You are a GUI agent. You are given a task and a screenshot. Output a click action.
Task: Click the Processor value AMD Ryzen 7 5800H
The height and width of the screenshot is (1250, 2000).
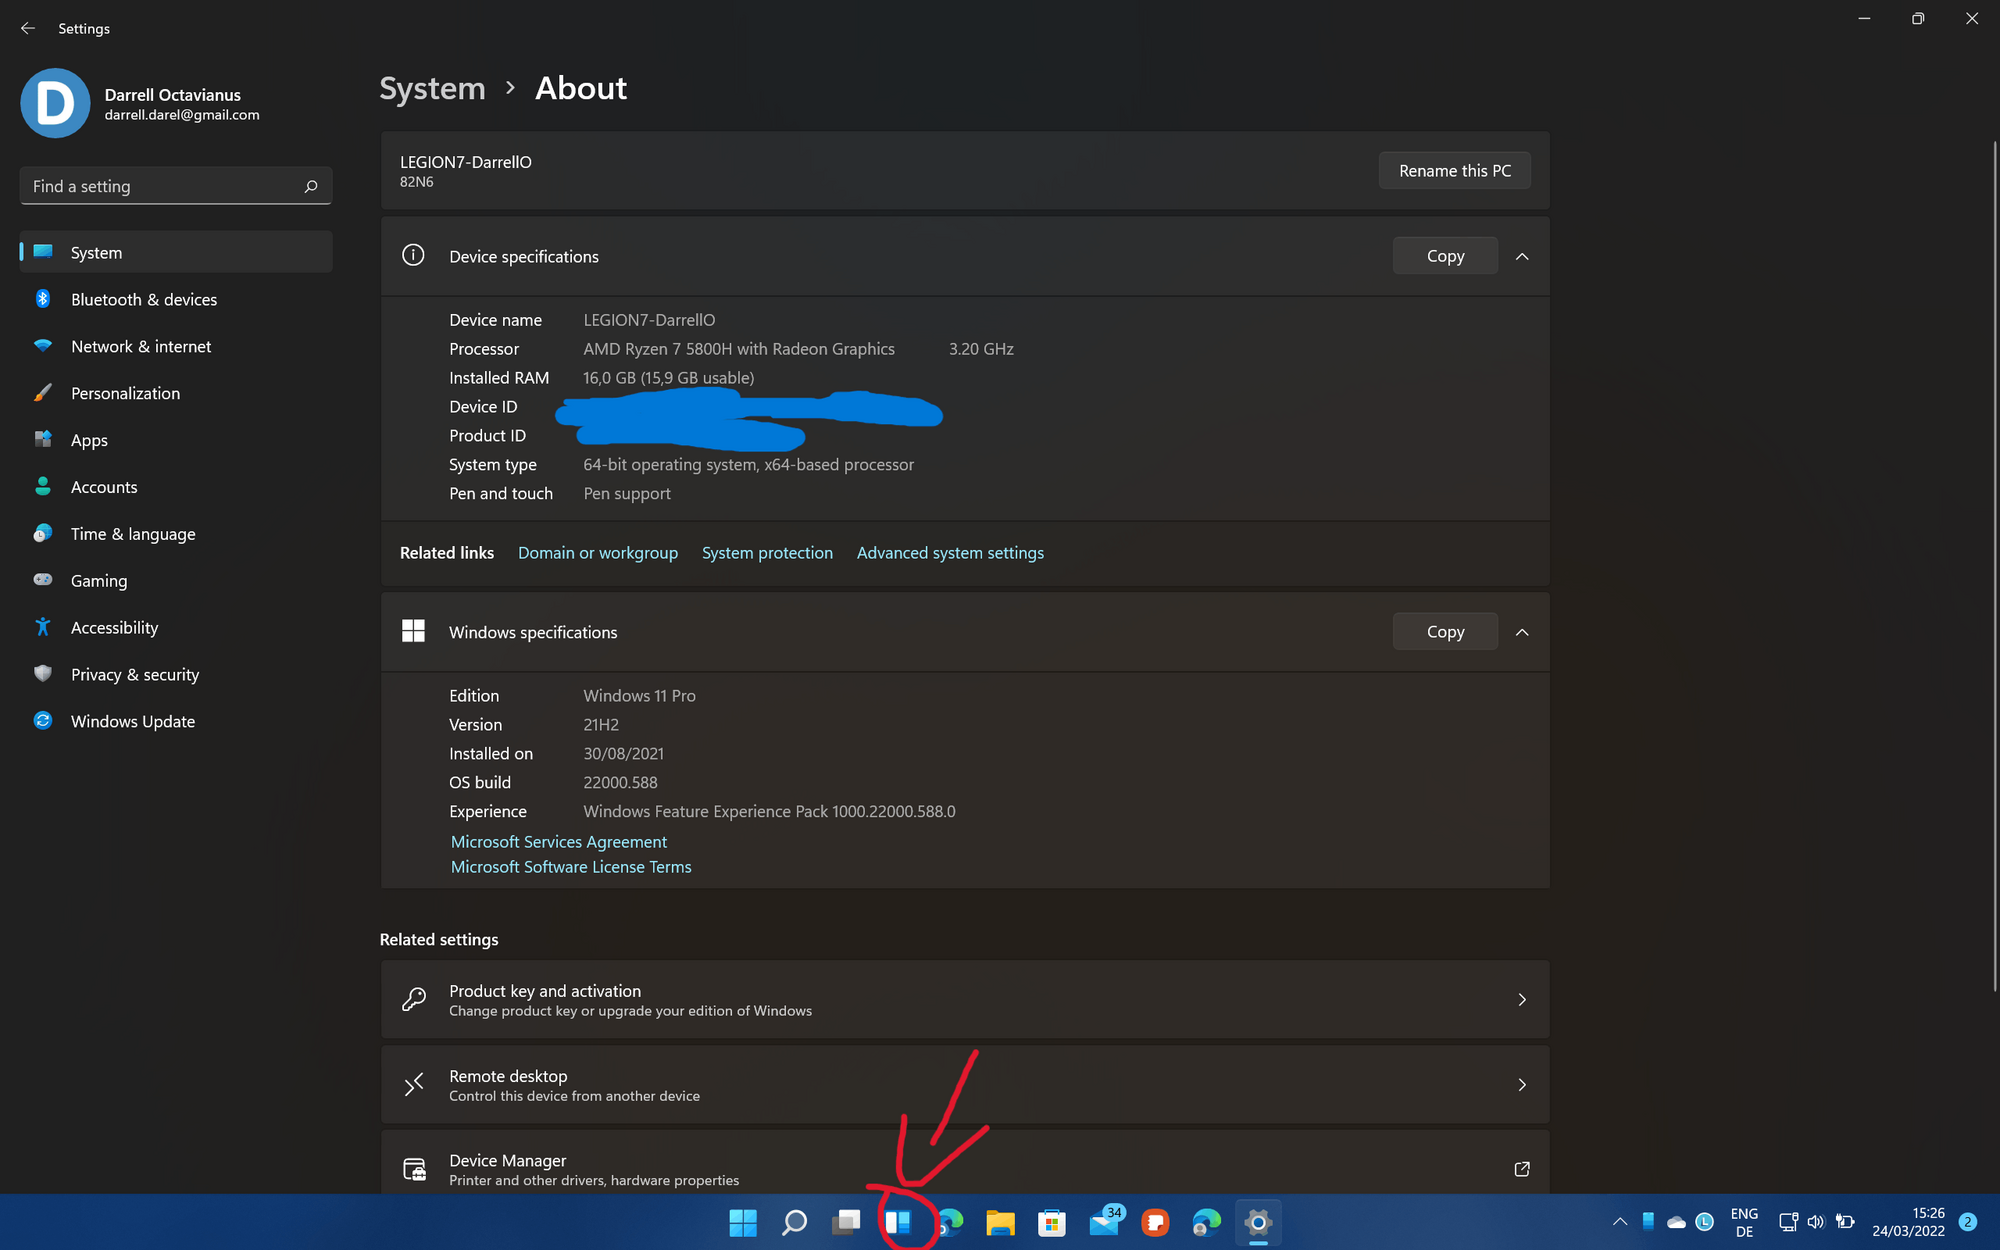point(739,349)
